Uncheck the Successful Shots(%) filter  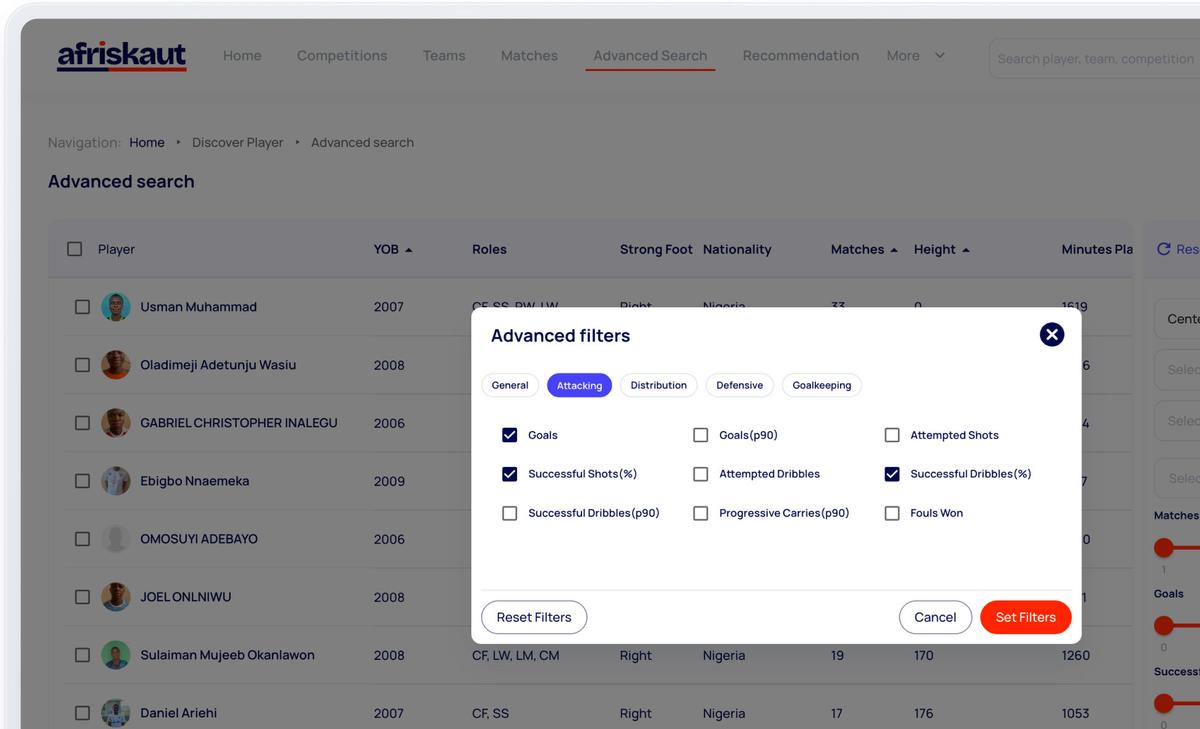(x=509, y=473)
